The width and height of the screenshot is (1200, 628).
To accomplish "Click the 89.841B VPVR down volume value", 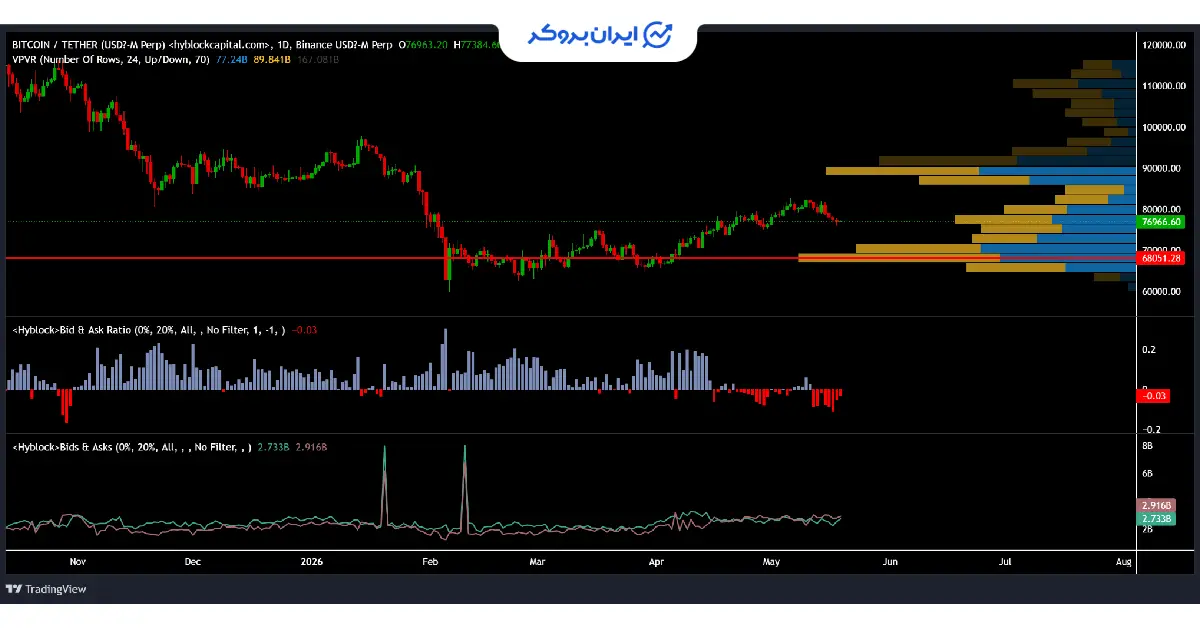I will [x=272, y=60].
